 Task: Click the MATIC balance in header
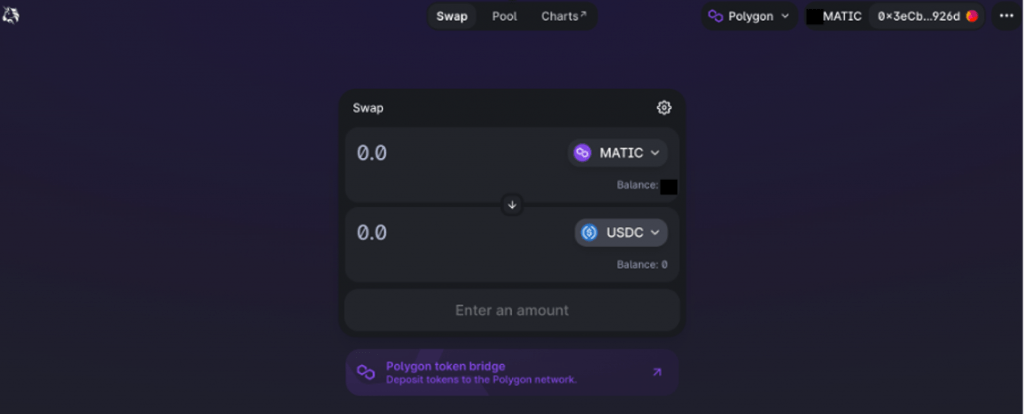(835, 16)
